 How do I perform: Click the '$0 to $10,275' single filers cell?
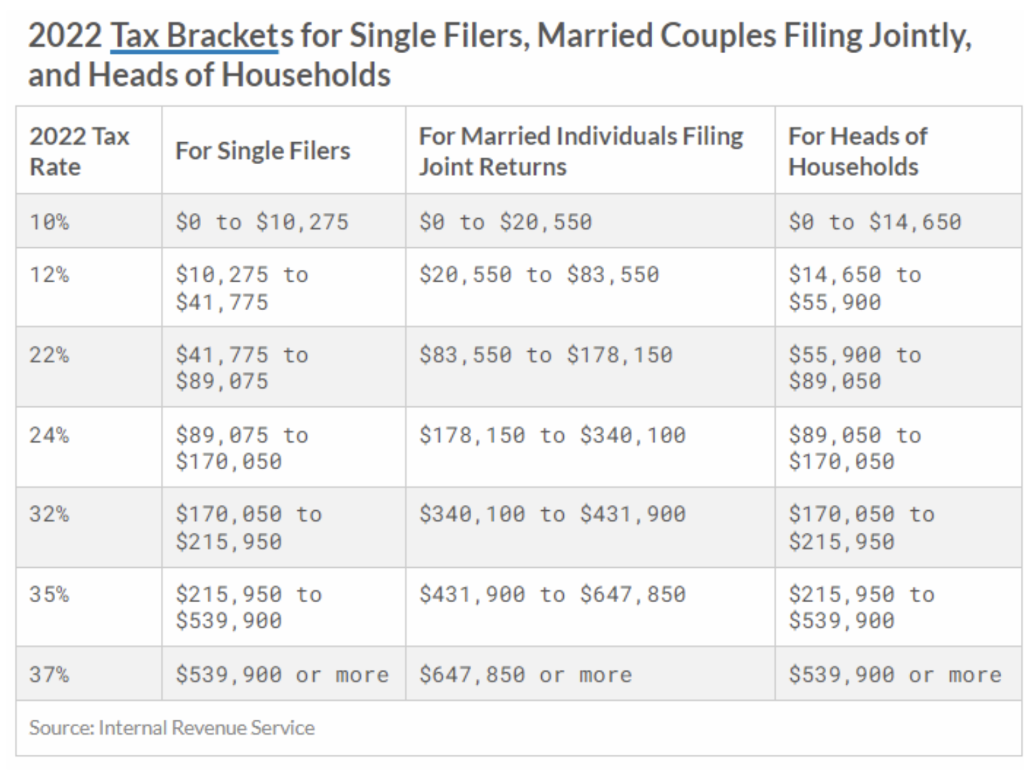click(283, 221)
